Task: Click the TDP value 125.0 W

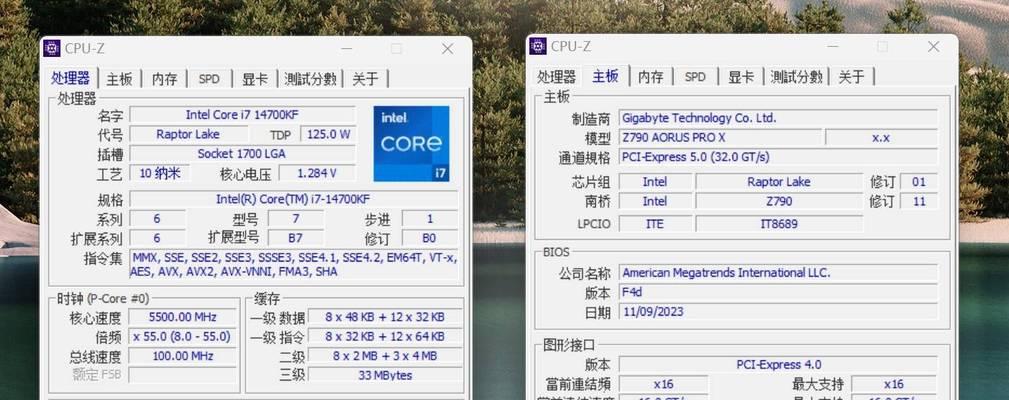Action: coord(328,134)
